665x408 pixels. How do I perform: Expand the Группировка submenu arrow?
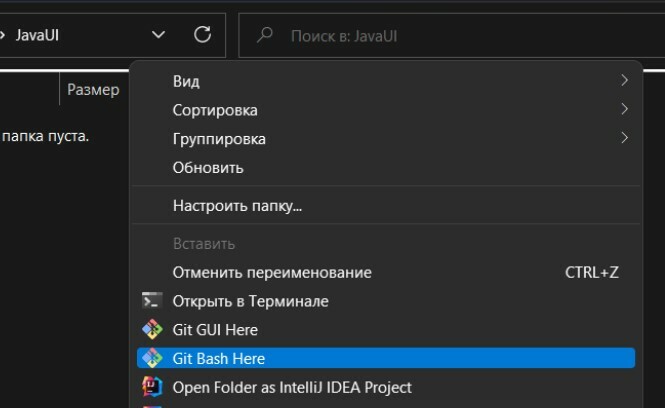pos(624,138)
